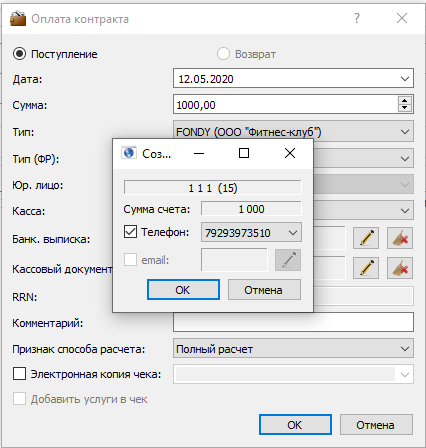Expand the Юр. лицо dropdown
The width and height of the screenshot is (426, 448).
point(405,184)
